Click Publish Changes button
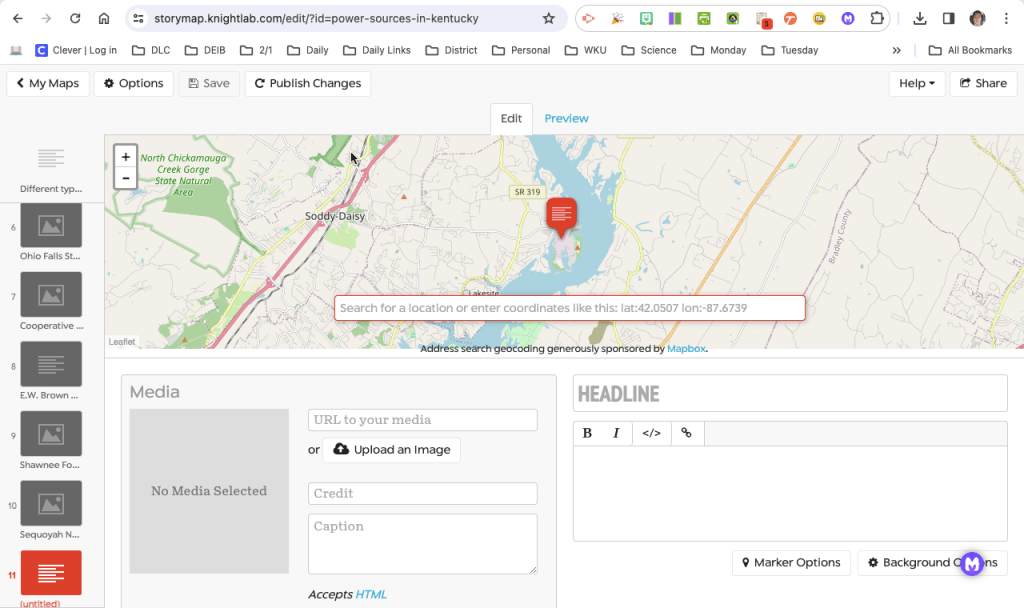Screen dimensions: 1024x608 [308, 83]
